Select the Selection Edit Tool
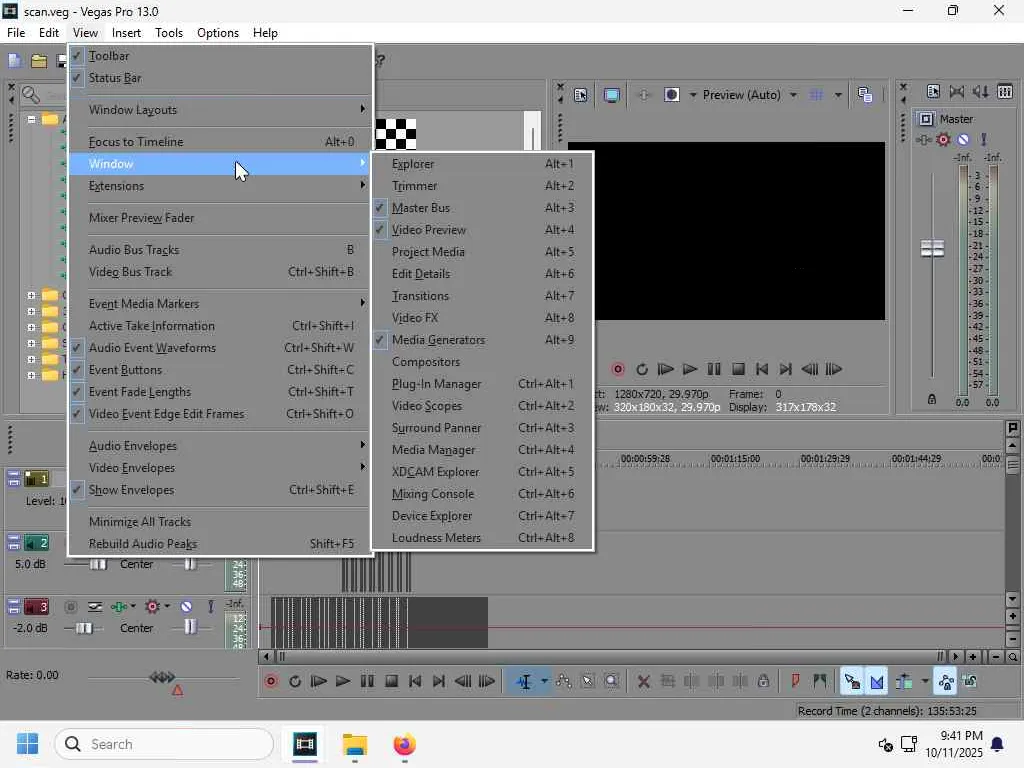Screen dimensions: 1024x768 588,682
